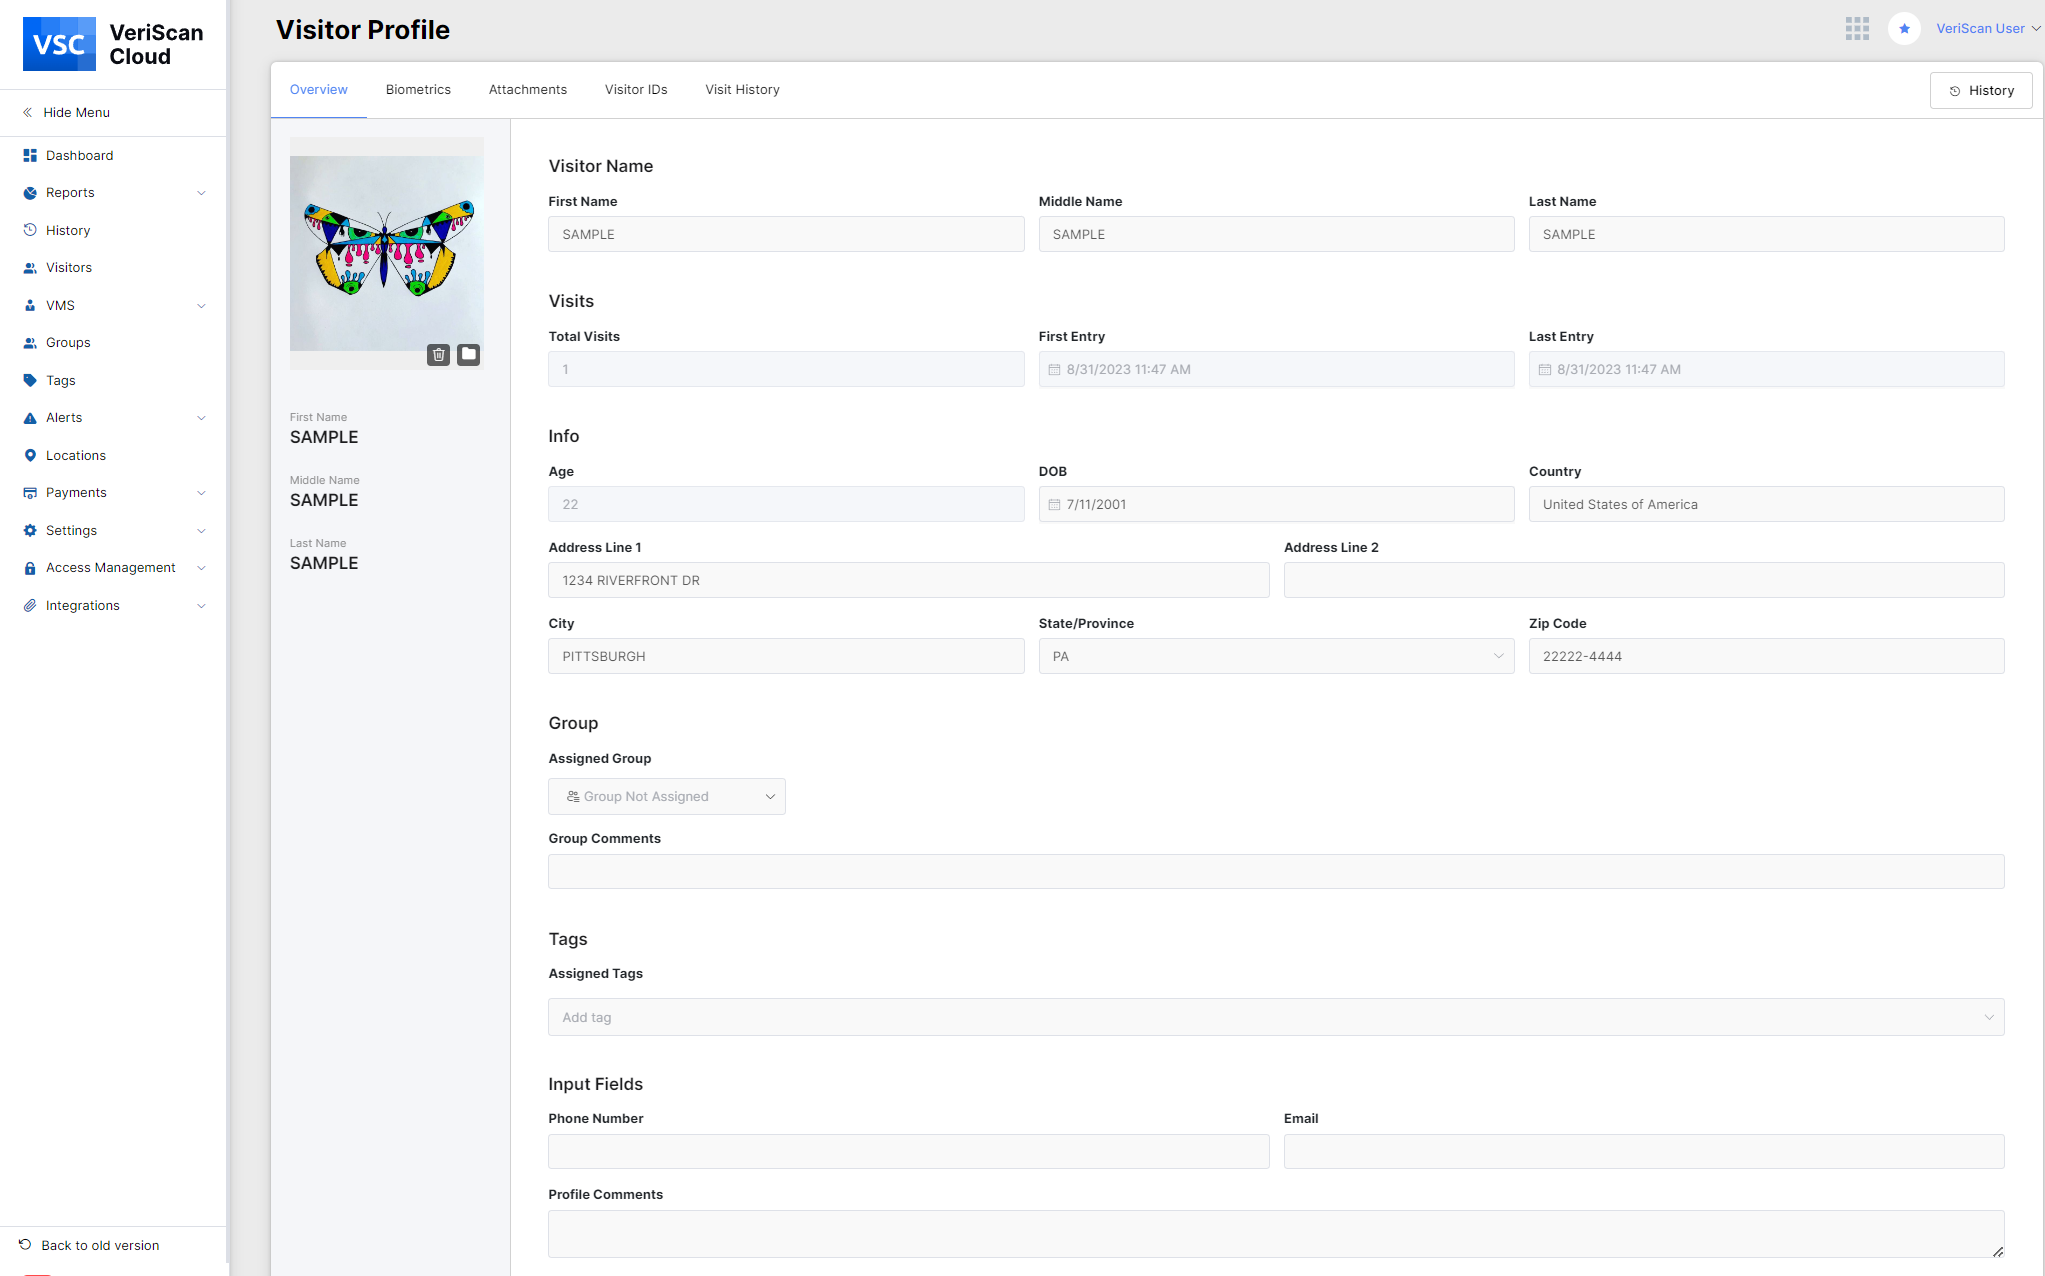
Task: Click the calendar icon in DOB field
Action: (1054, 505)
